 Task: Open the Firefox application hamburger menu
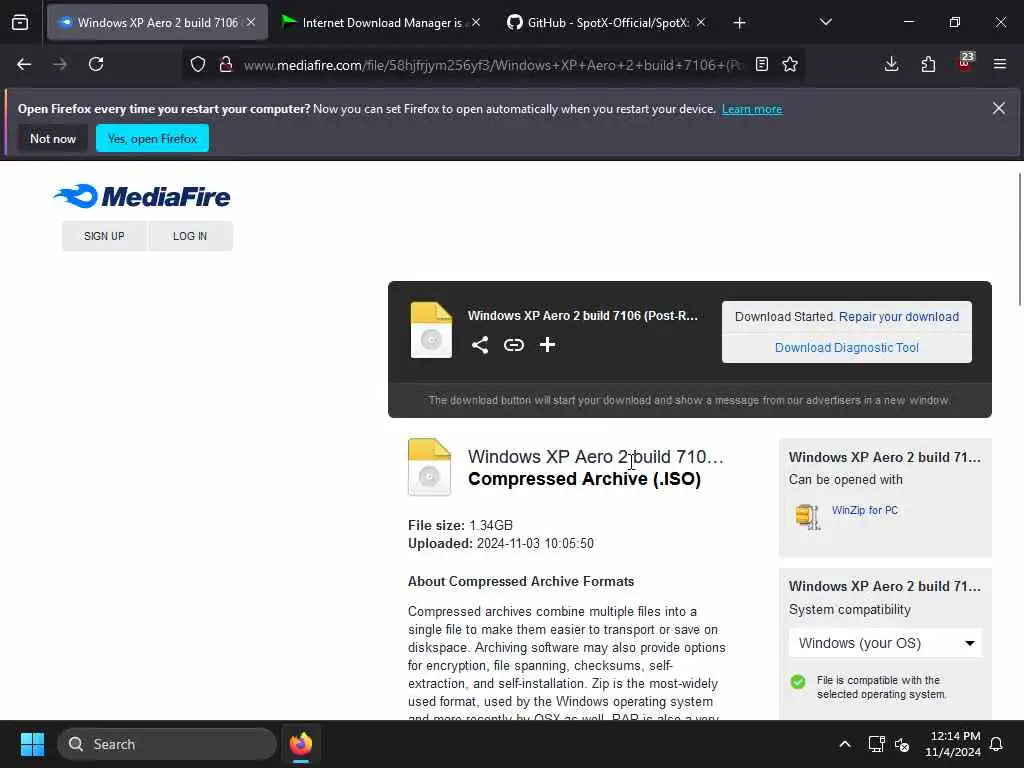[1000, 64]
